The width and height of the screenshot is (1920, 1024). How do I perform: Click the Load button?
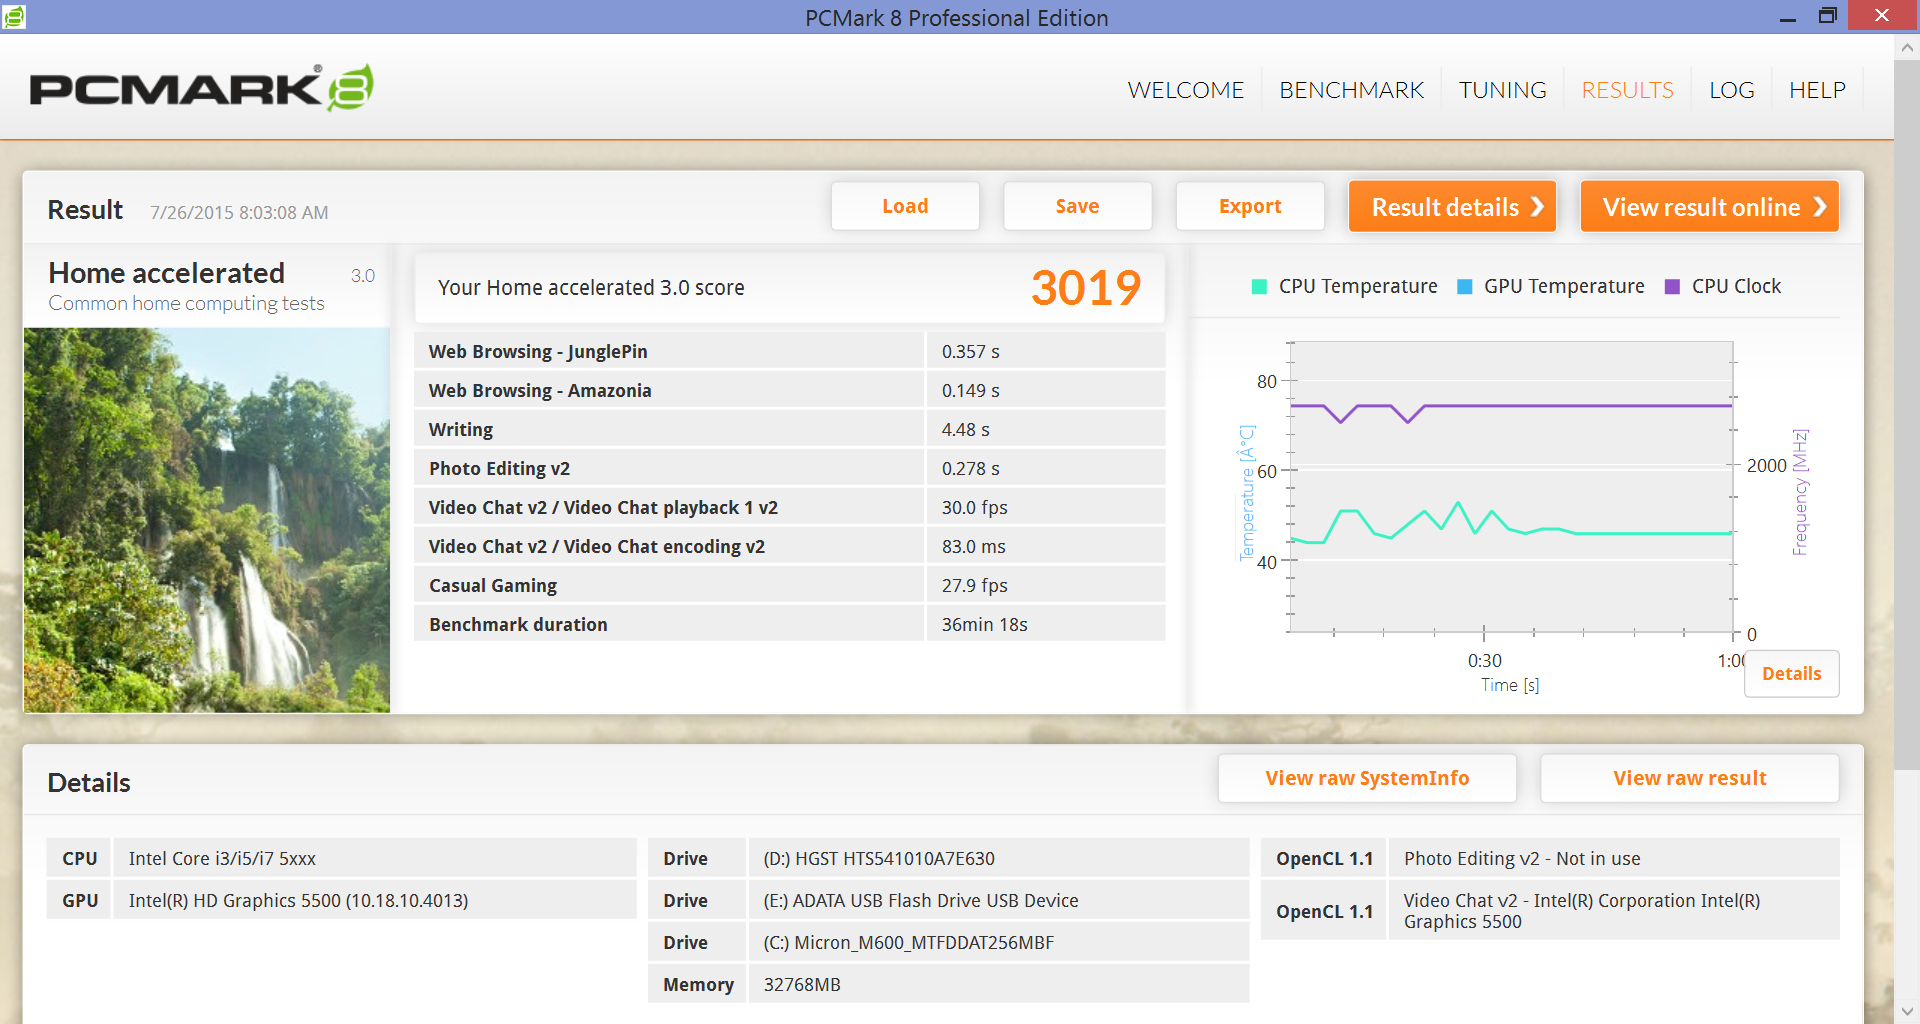905,206
